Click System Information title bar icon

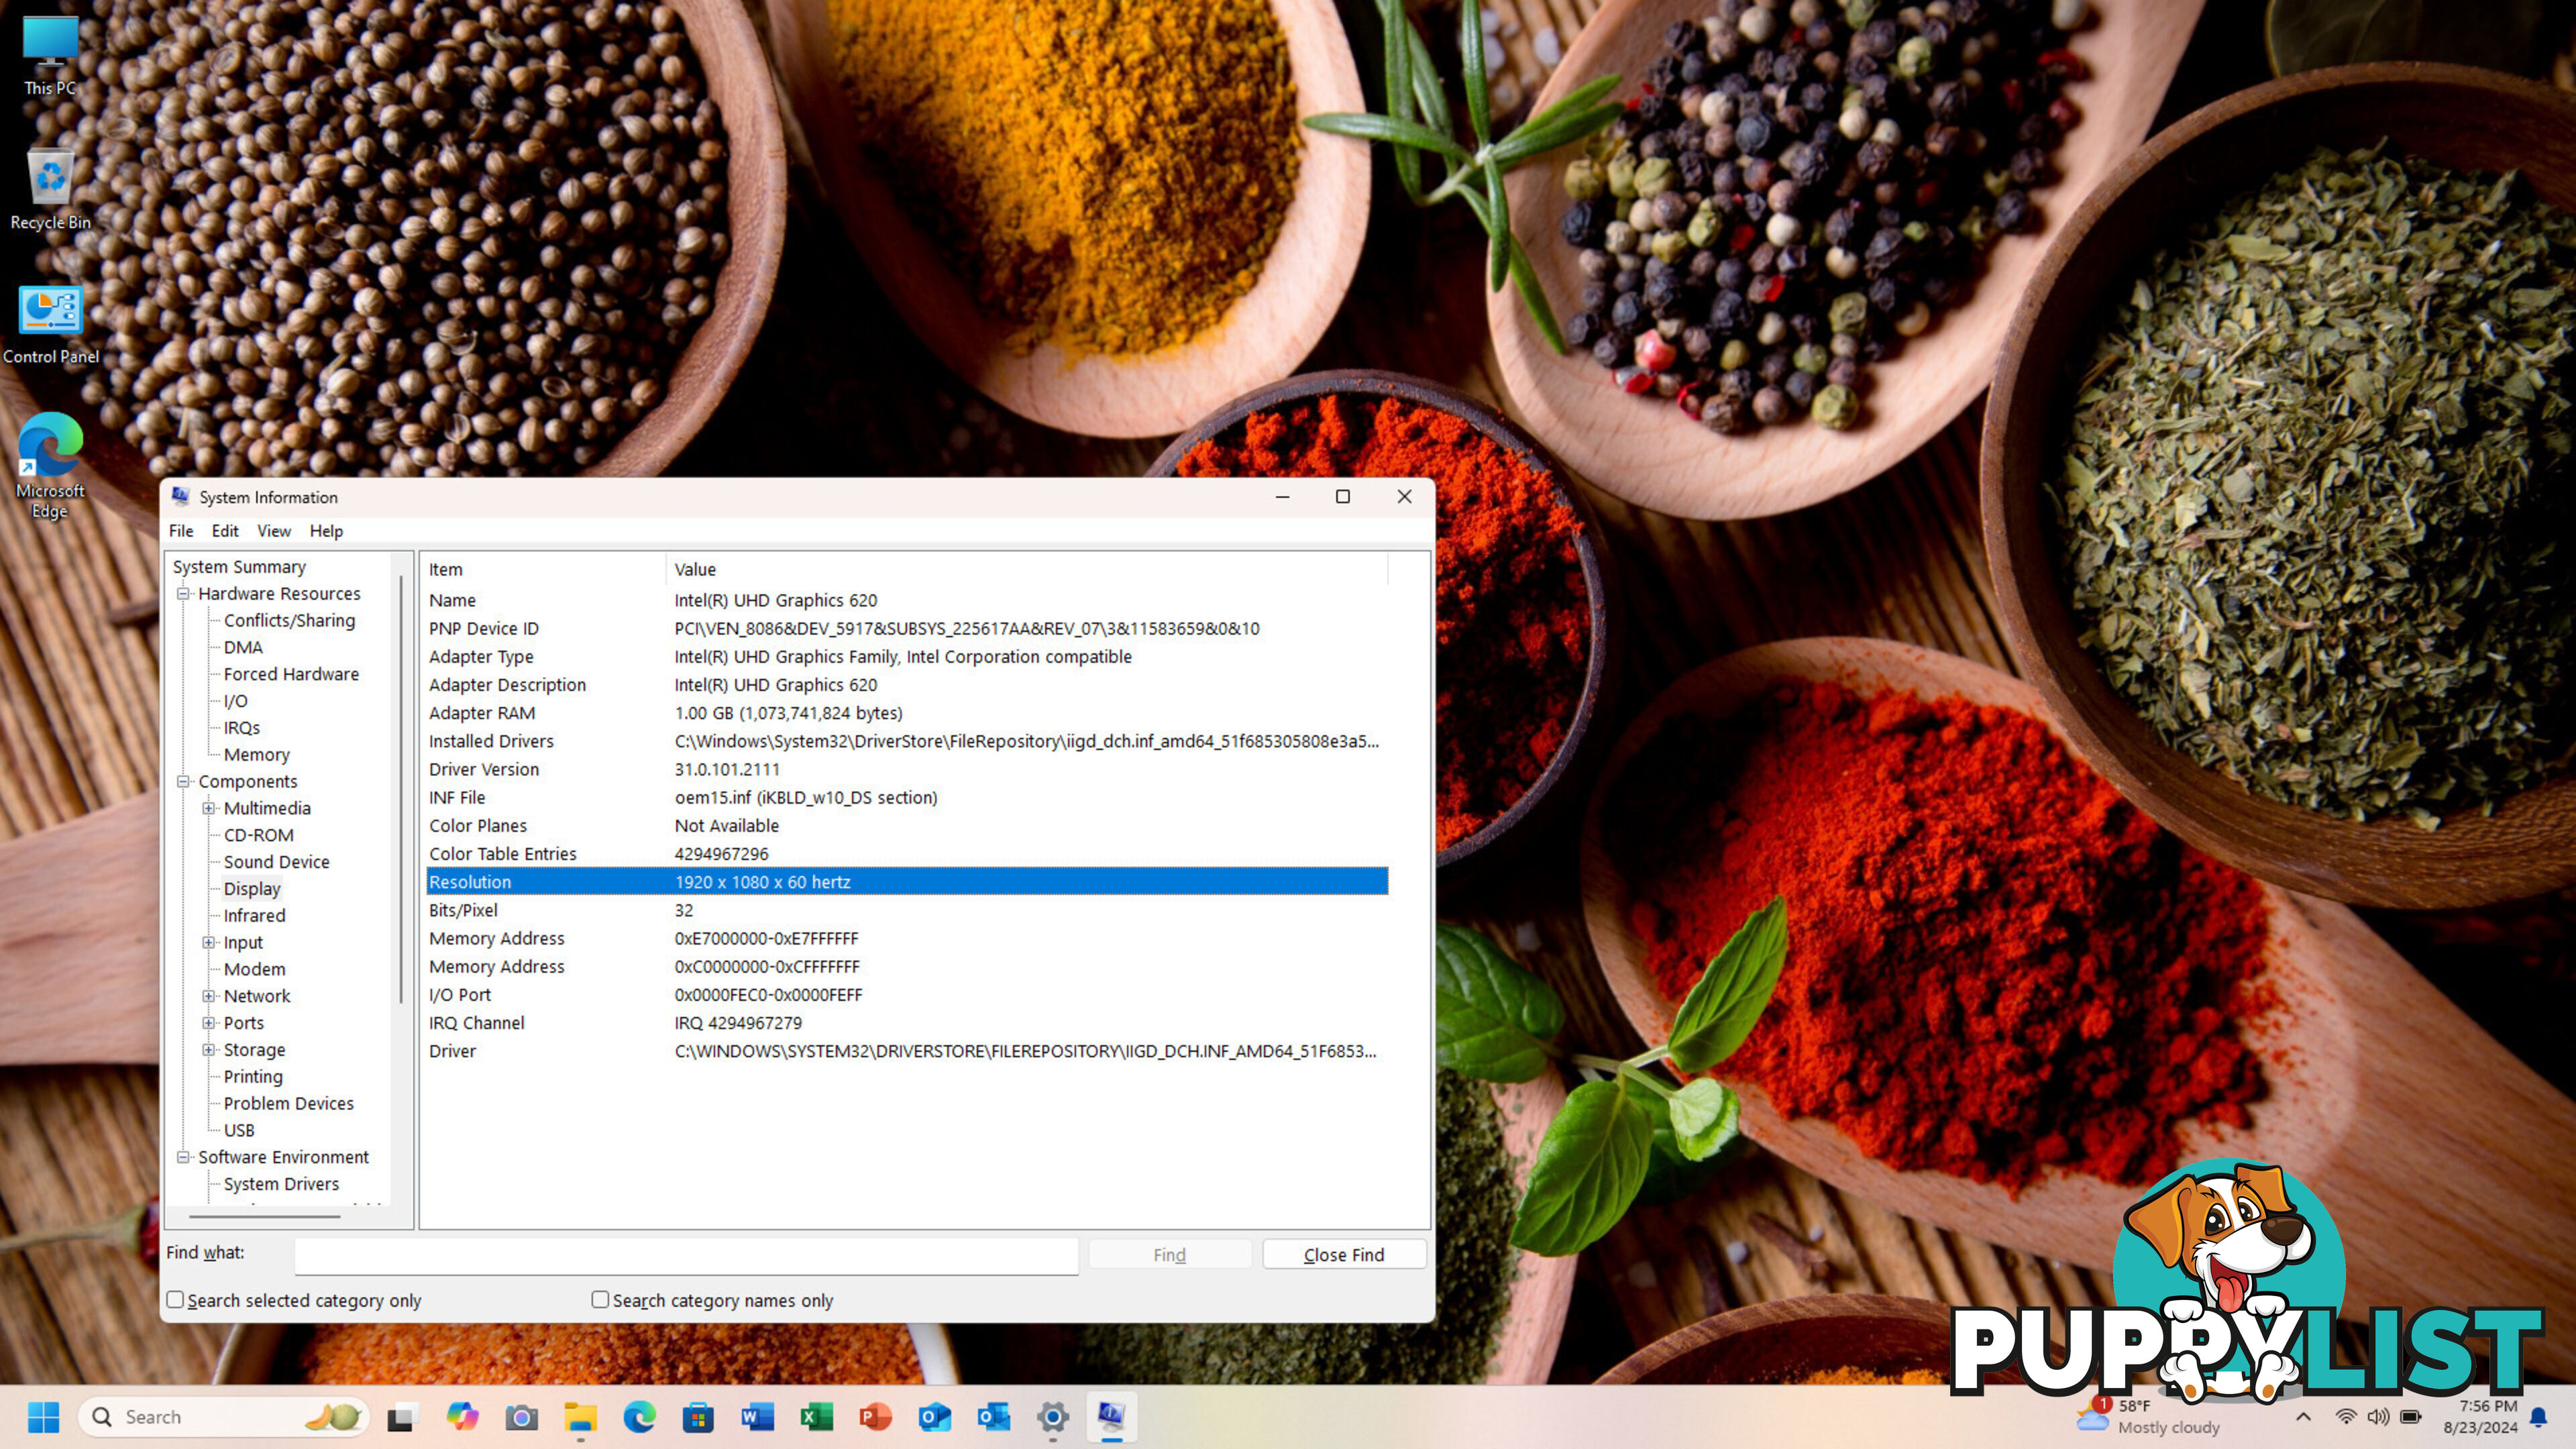(x=180, y=496)
